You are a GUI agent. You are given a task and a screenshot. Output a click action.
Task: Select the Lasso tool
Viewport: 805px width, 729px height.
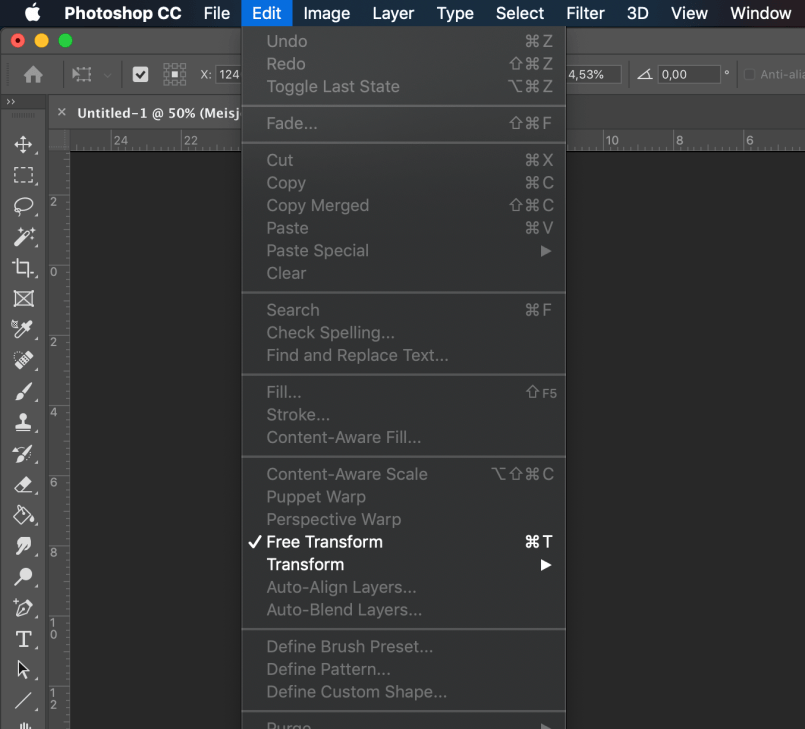(23, 206)
